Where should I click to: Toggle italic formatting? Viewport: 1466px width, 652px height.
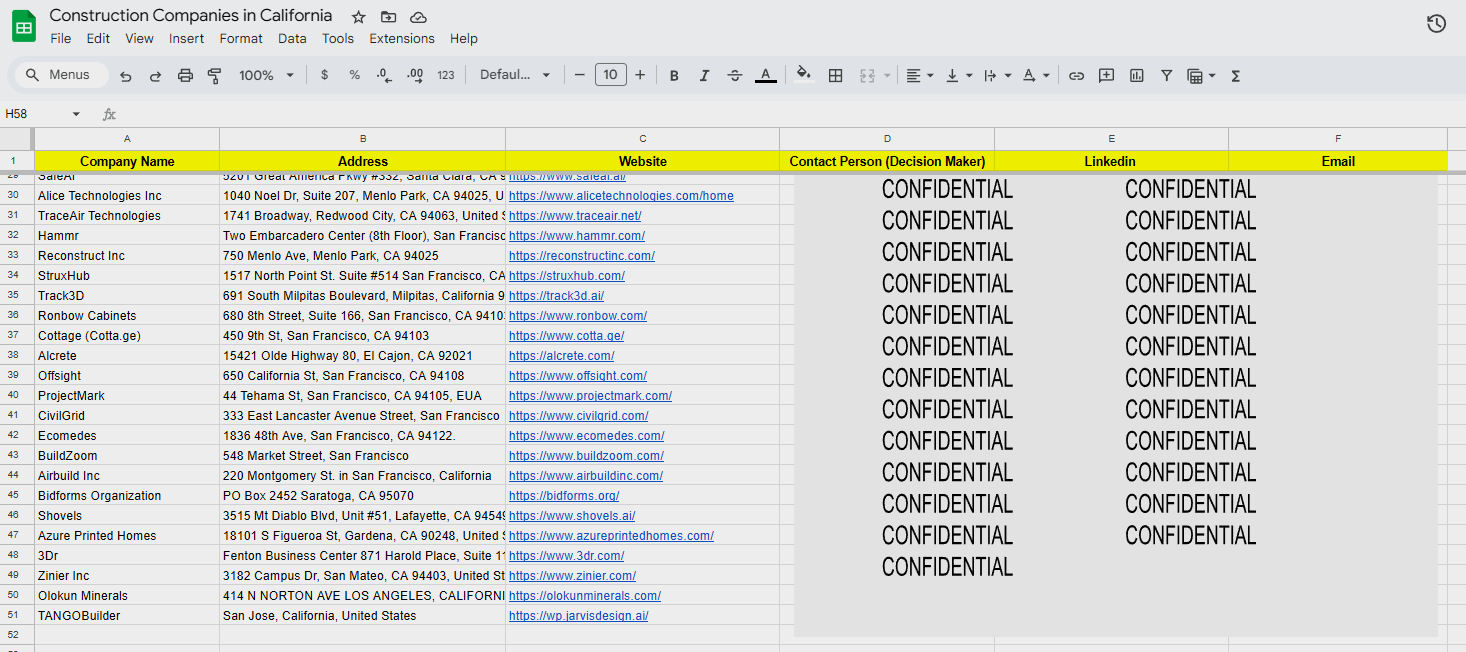coord(704,75)
